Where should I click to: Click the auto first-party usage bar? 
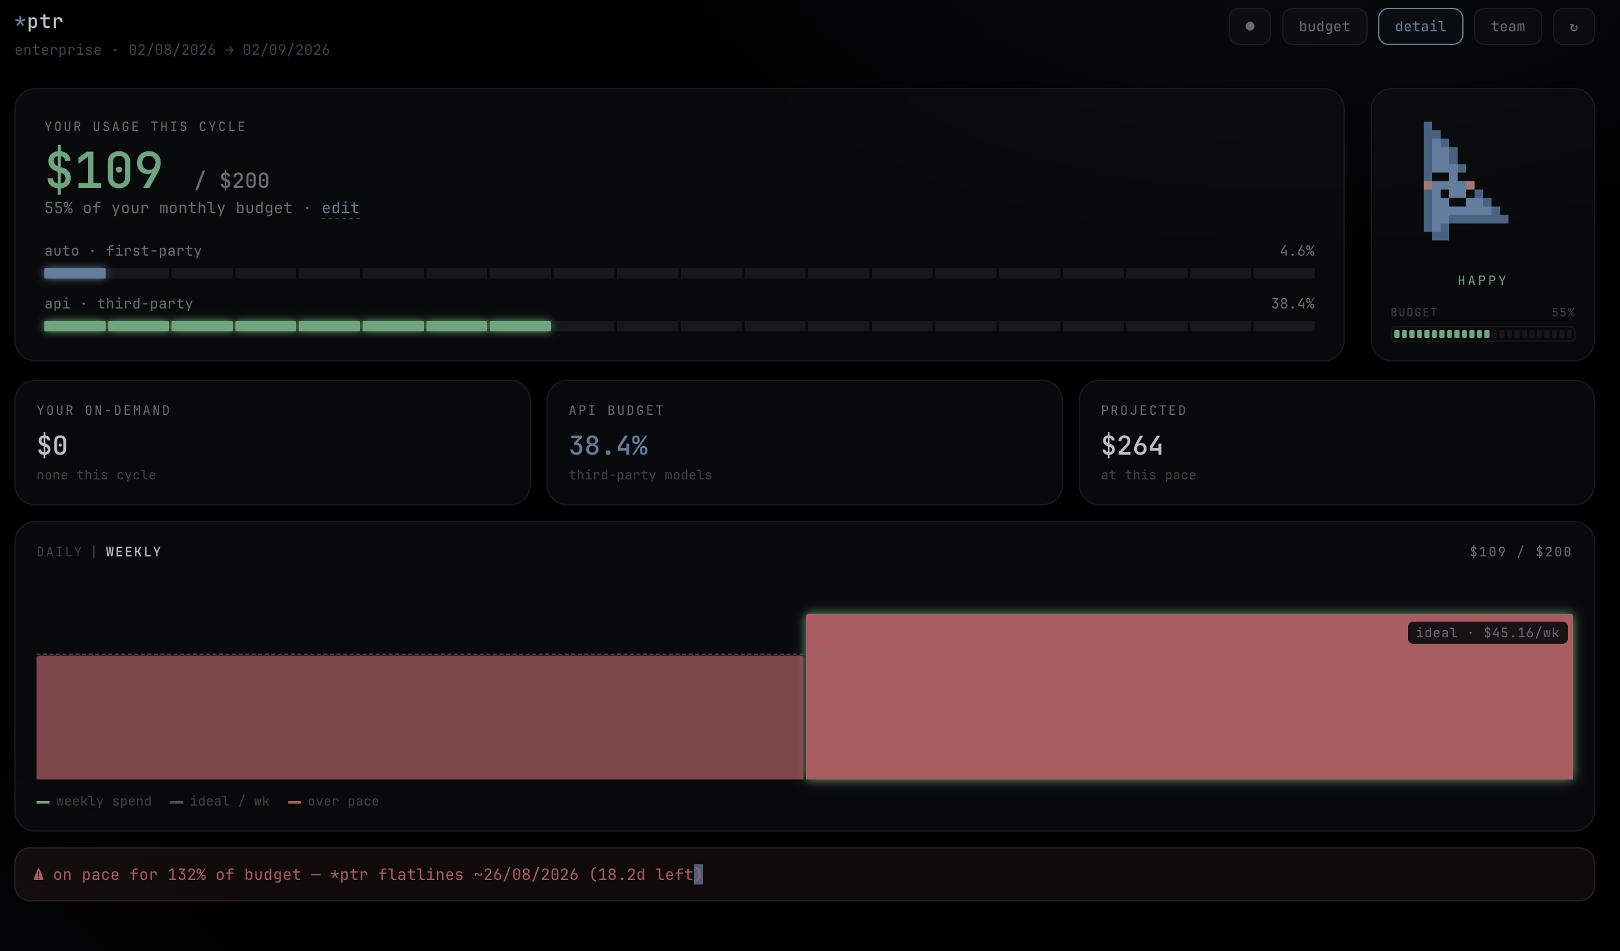(679, 273)
